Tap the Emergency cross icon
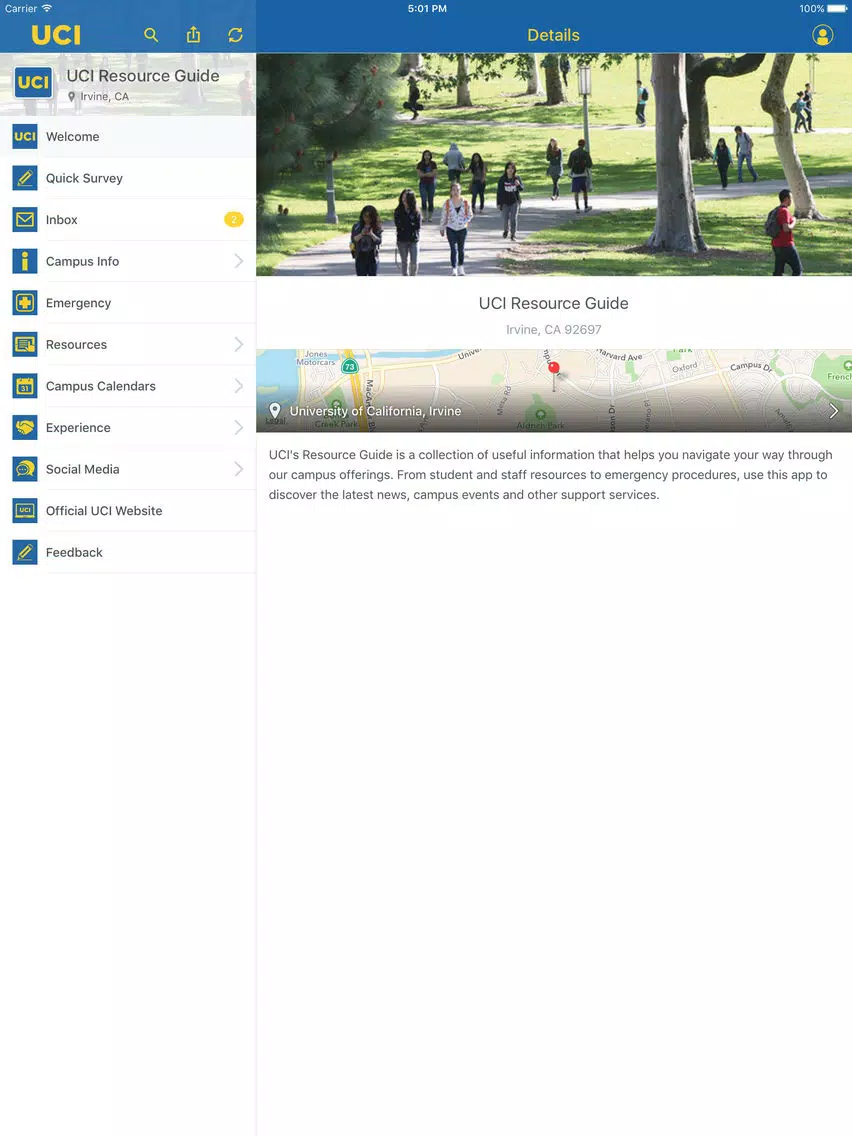 click(x=25, y=303)
